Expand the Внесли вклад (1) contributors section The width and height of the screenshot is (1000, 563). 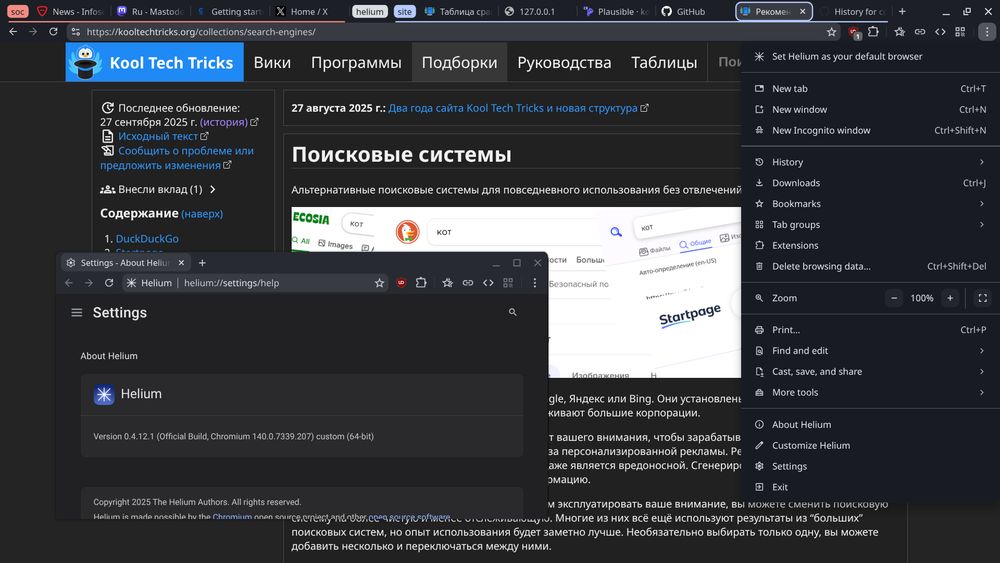coord(158,189)
